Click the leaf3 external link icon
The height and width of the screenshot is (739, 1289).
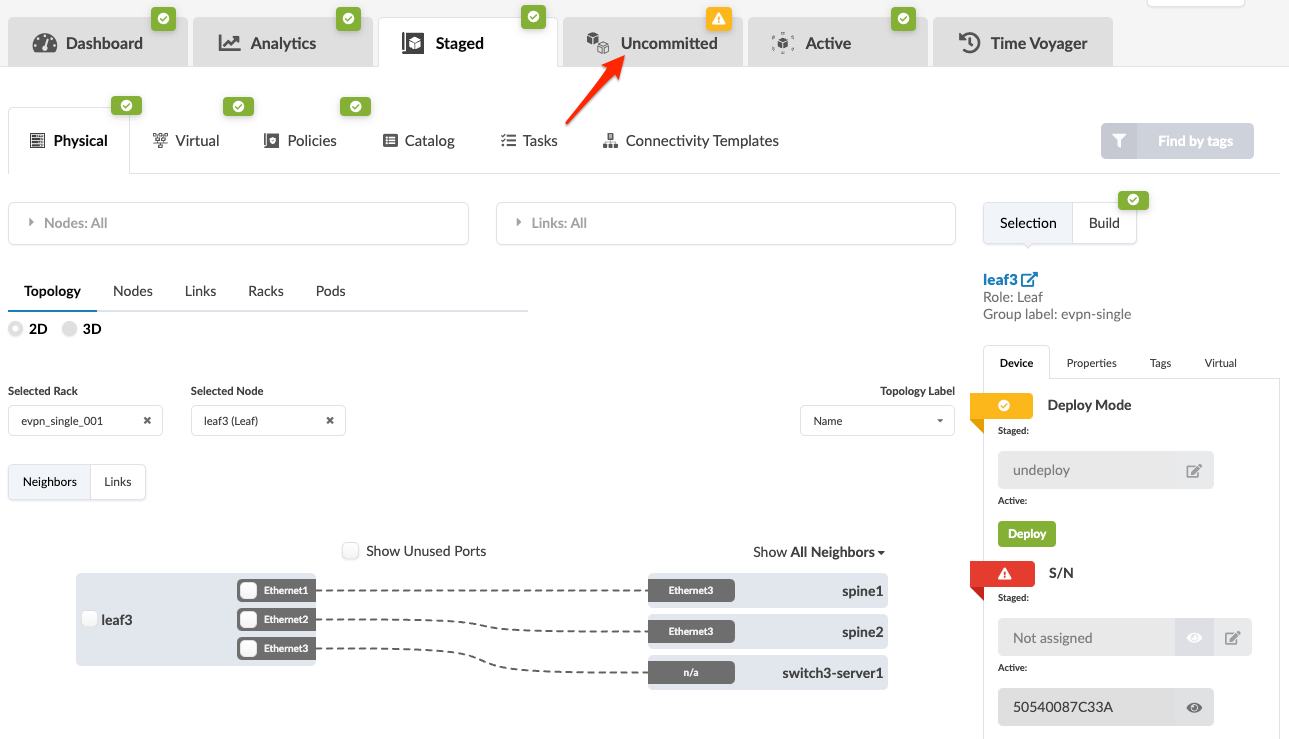point(1030,280)
